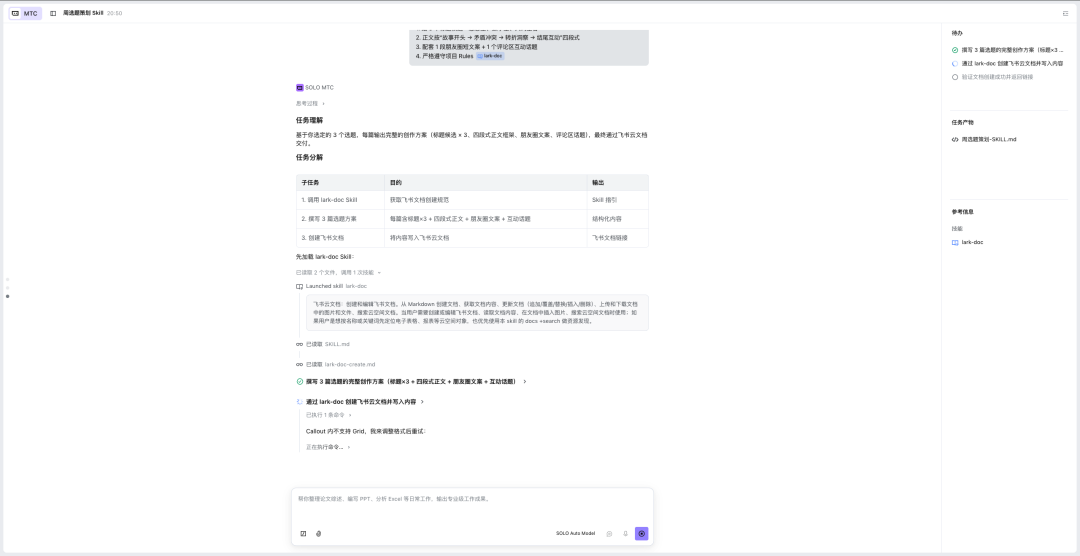This screenshot has height=556, width=1080.
Task: Click the purple stop generation button
Action: pos(641,533)
